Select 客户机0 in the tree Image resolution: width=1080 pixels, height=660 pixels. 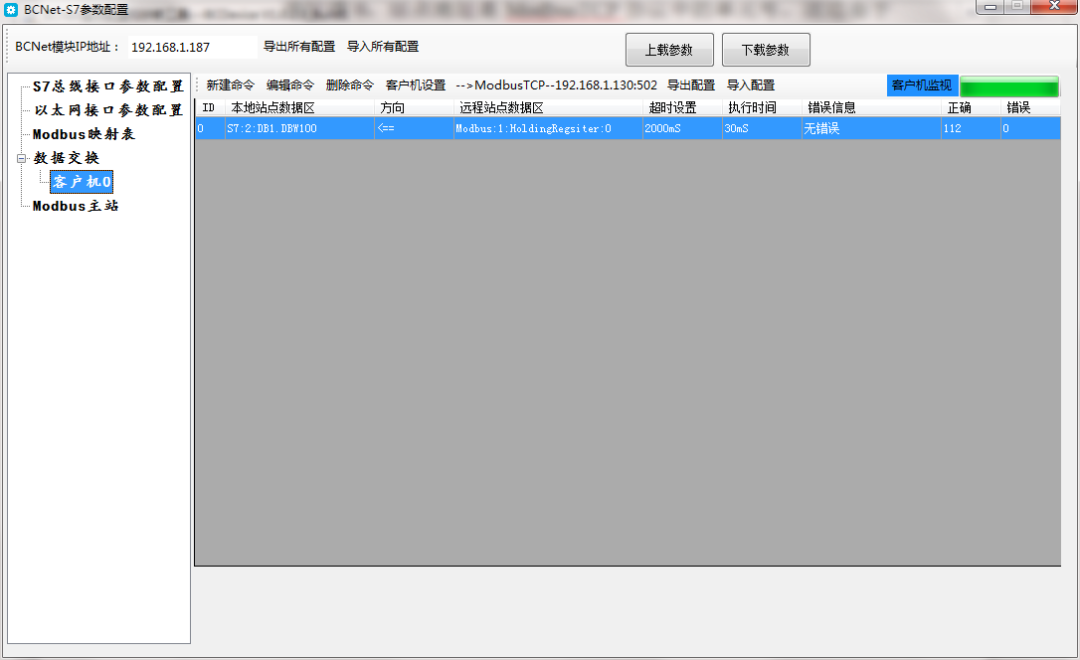click(x=82, y=182)
